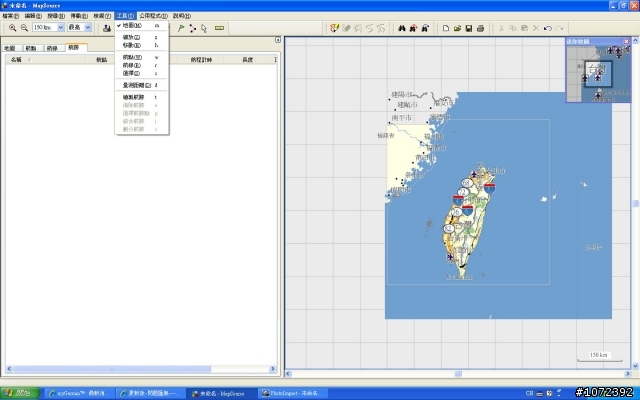Choose hand tool entry with shortcut h
The image size is (640, 400).
pyautogui.click(x=141, y=45)
